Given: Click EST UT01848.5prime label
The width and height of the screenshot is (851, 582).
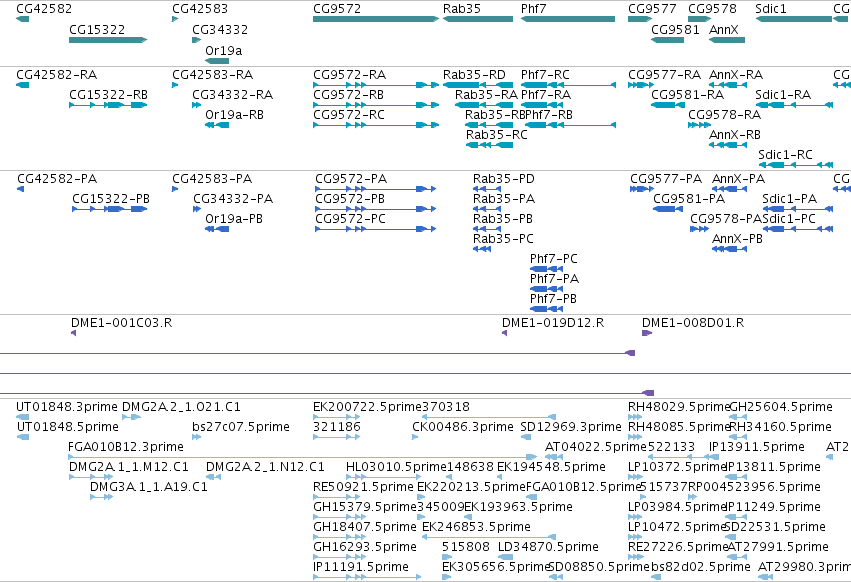Looking at the screenshot, I should point(68,427).
